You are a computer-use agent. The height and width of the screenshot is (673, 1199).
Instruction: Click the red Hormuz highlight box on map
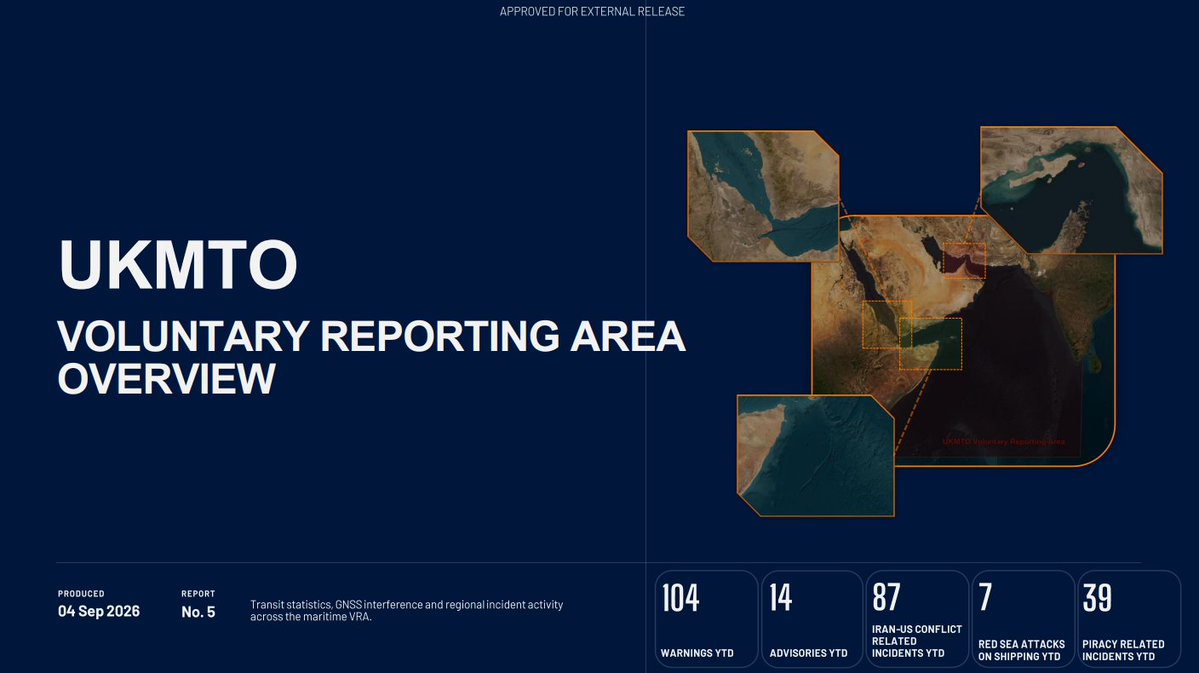[963, 261]
